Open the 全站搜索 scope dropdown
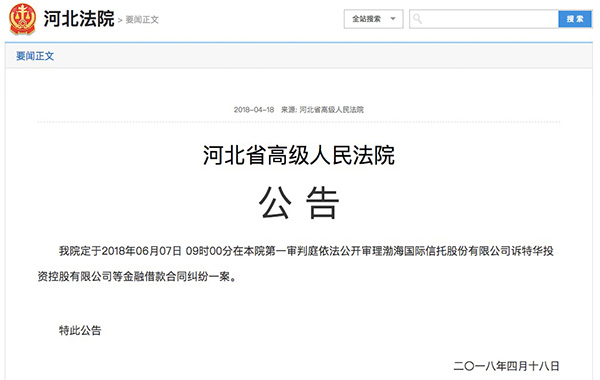The width and height of the screenshot is (600, 380). 373,19
